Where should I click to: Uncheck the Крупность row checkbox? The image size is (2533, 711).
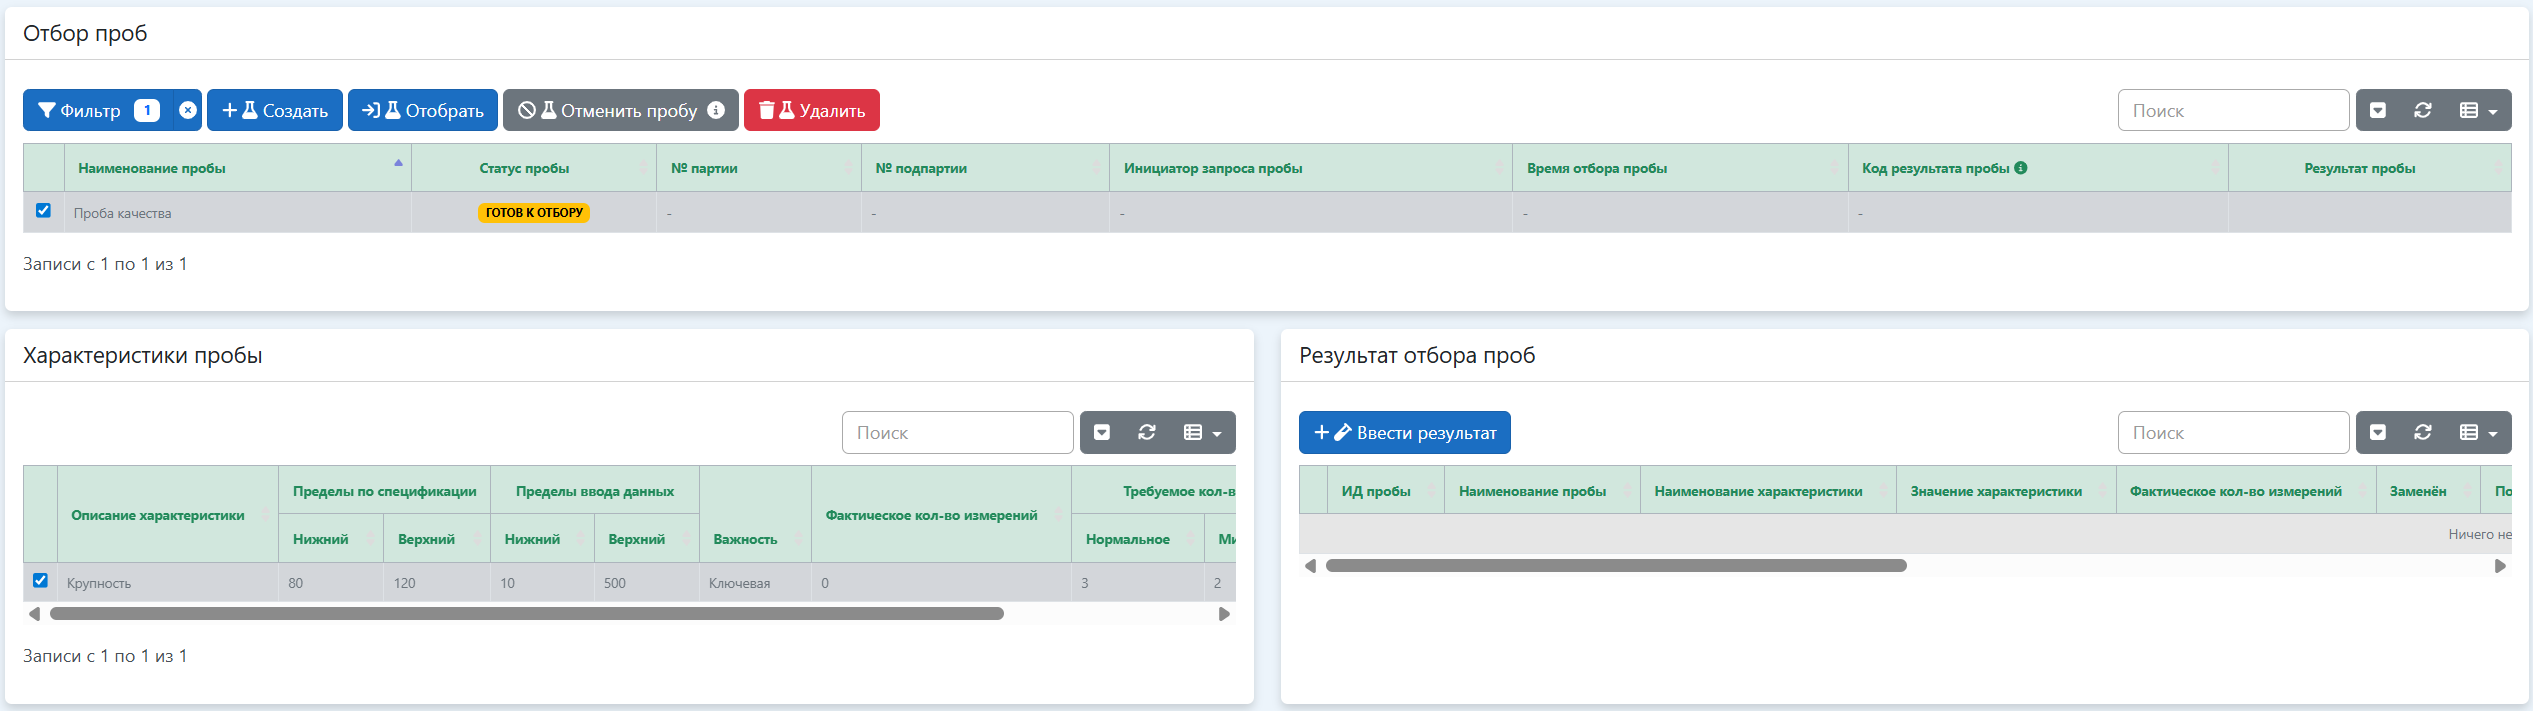[x=41, y=581]
